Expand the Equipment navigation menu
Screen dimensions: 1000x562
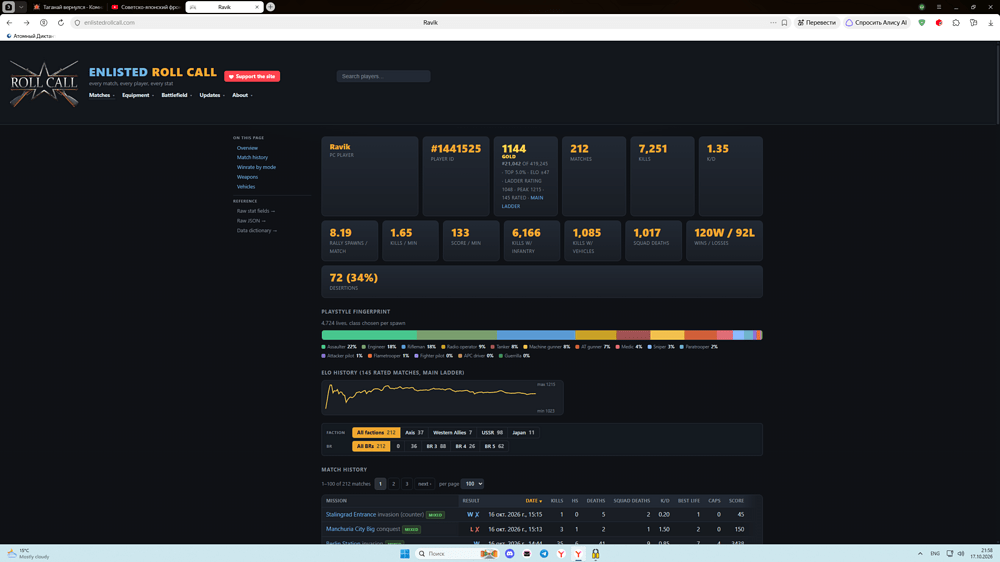[138, 95]
